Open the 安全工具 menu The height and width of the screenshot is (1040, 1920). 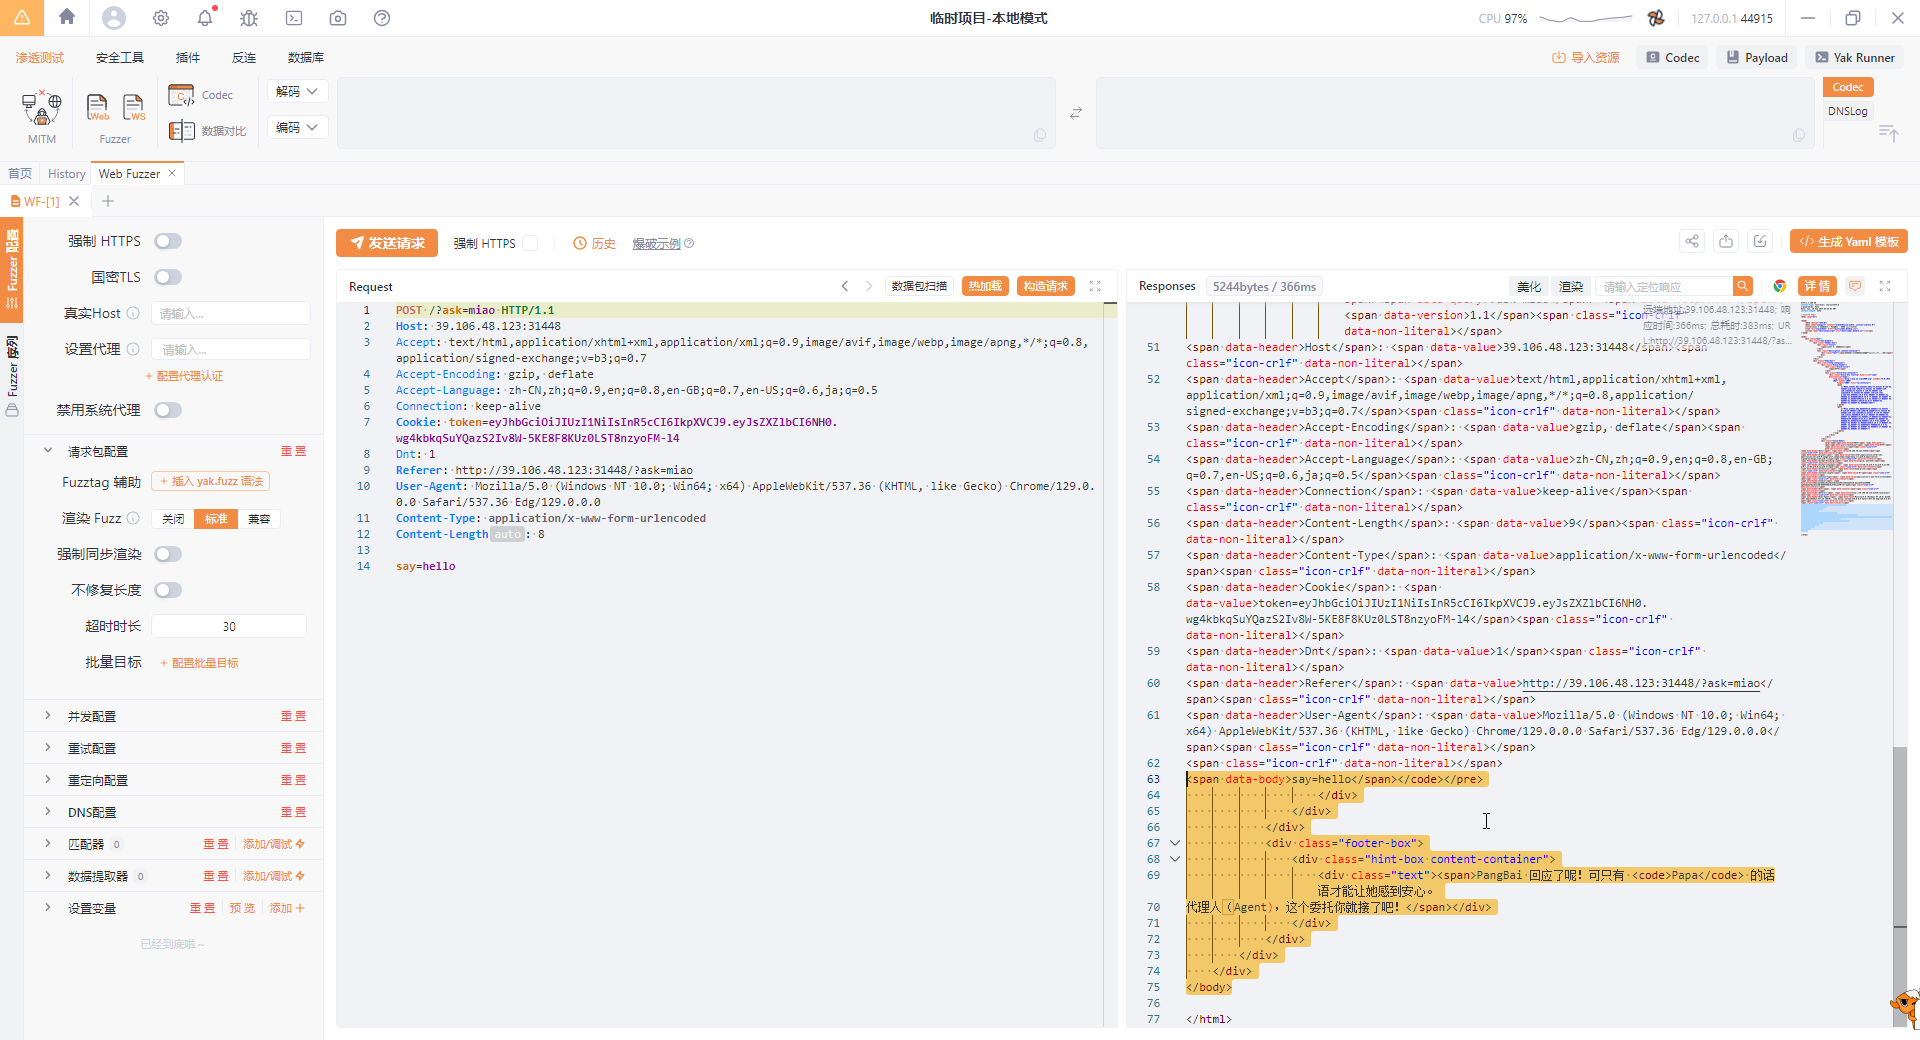(120, 58)
